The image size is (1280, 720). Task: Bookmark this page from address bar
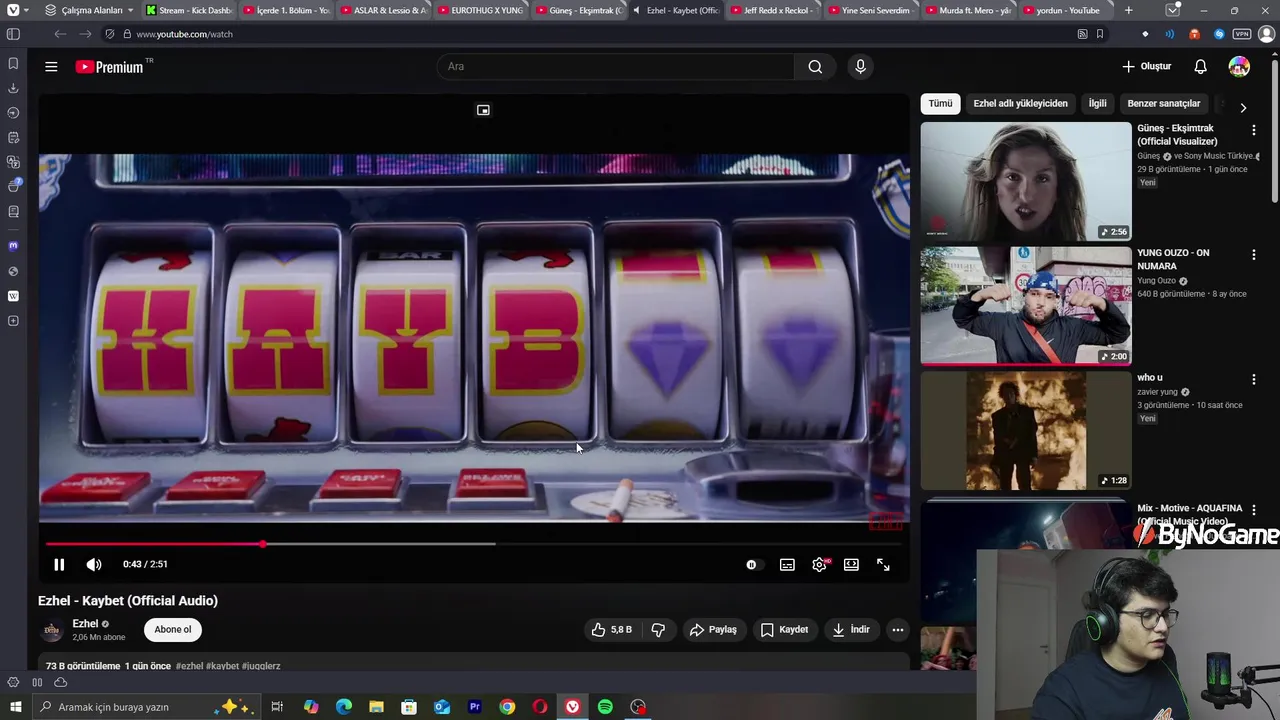click(1100, 34)
